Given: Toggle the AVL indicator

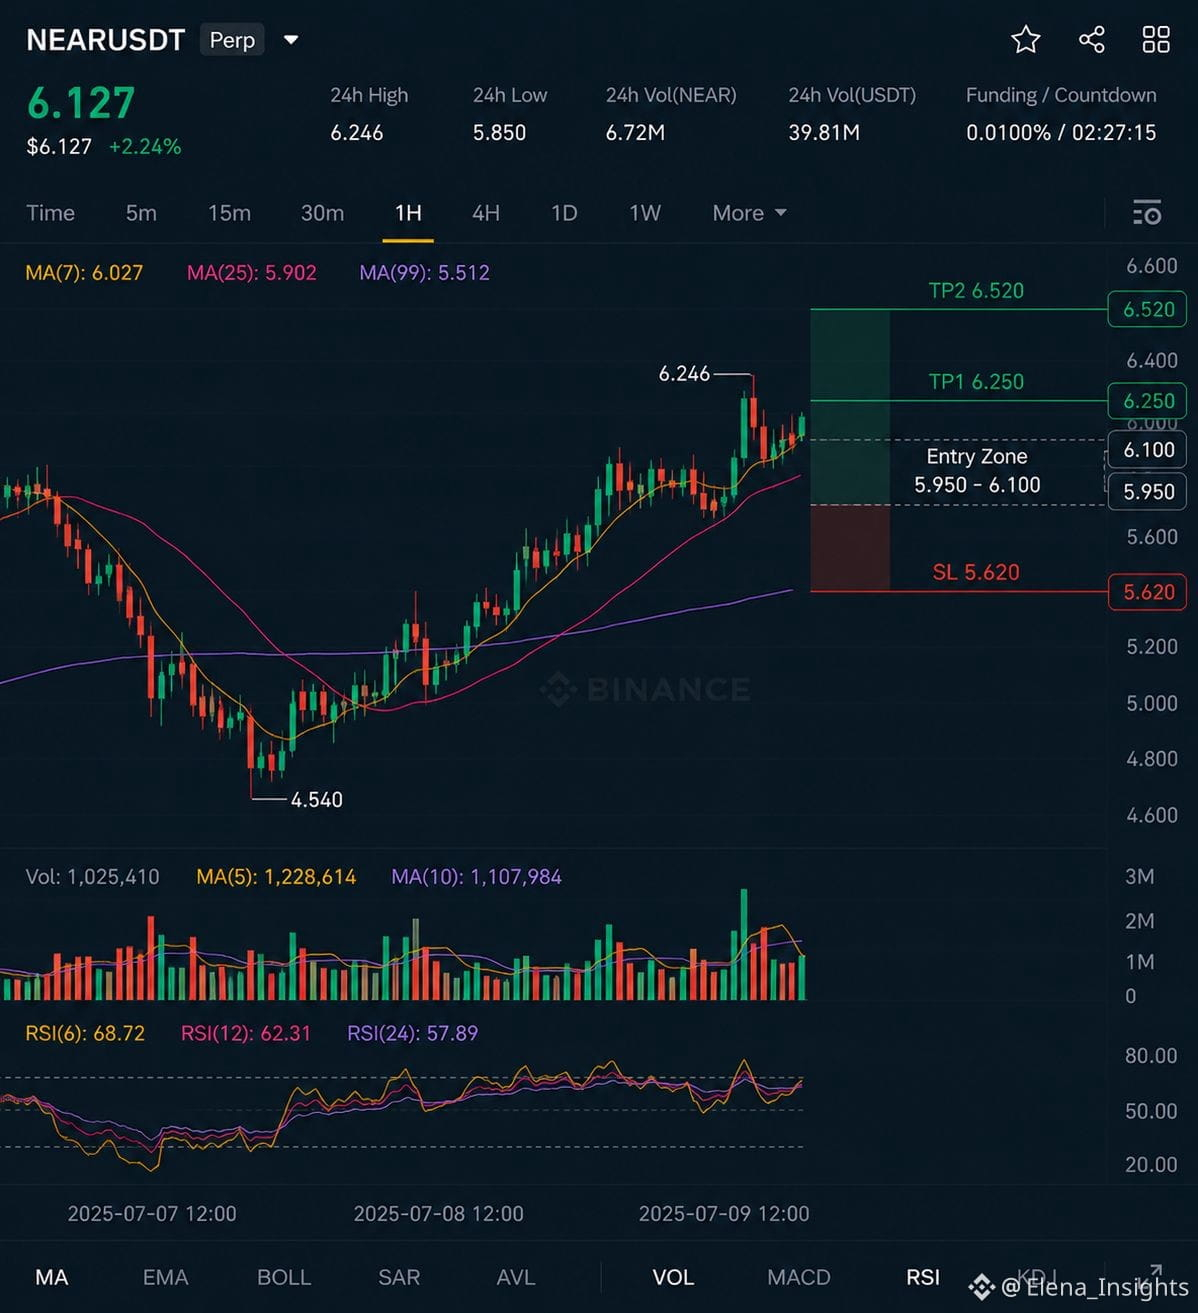Looking at the screenshot, I should tap(516, 1277).
